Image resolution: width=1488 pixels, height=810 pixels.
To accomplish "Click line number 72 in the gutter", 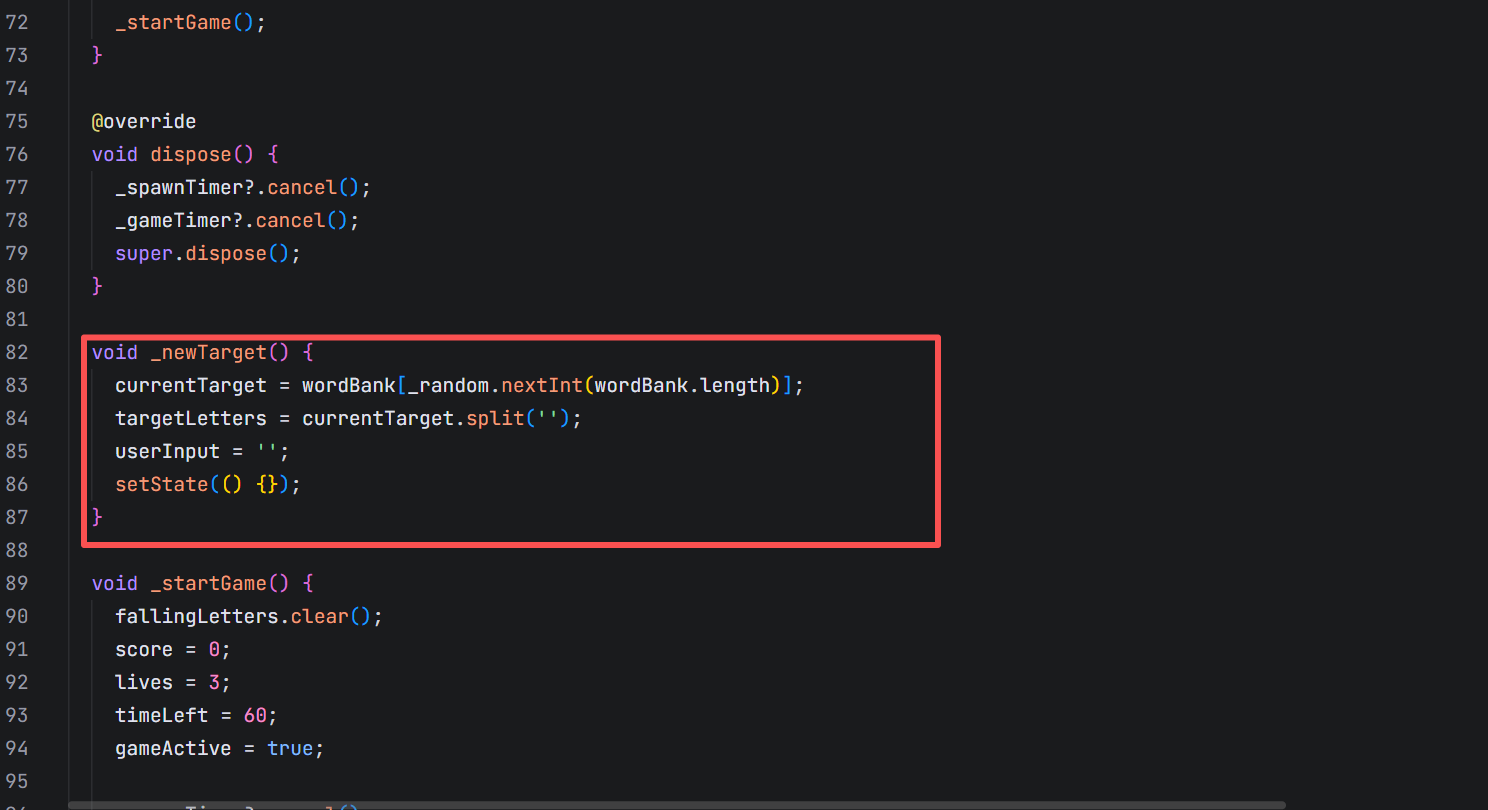I will (x=17, y=22).
